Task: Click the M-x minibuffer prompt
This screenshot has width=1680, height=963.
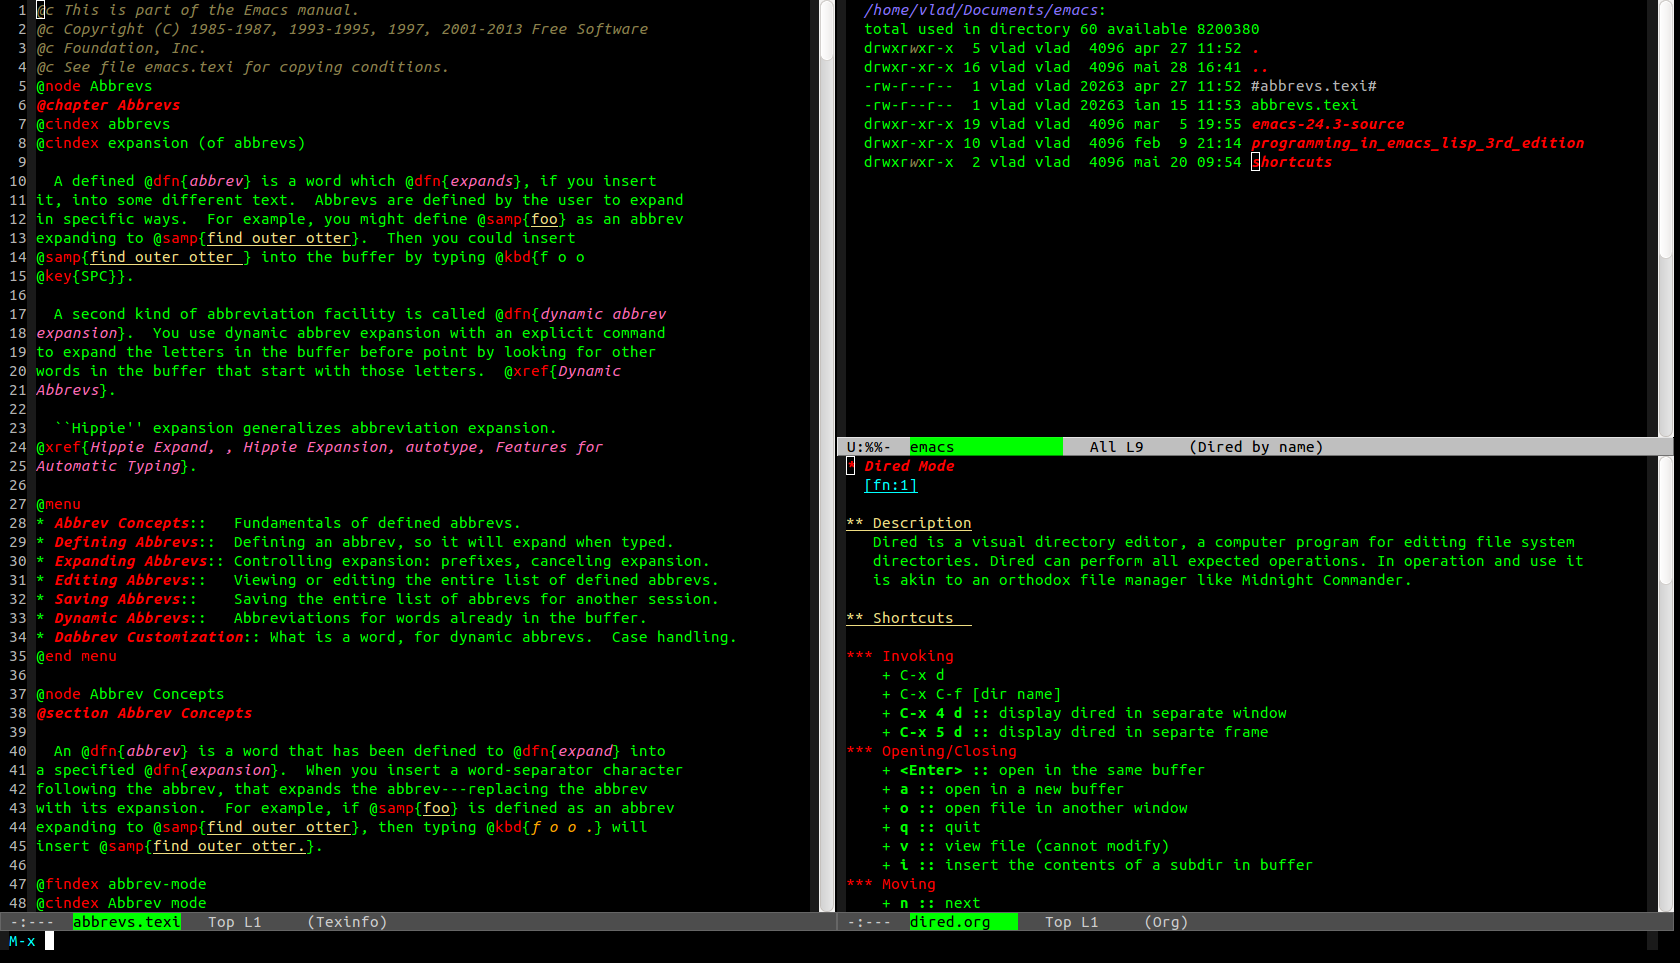Action: tap(22, 941)
